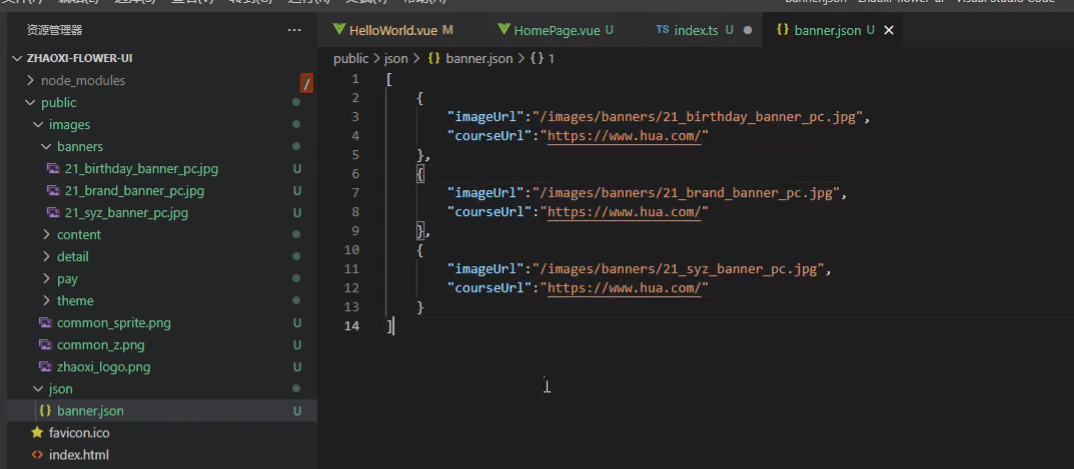Click the Vue icon on HelloWorld.vue tab

point(339,29)
